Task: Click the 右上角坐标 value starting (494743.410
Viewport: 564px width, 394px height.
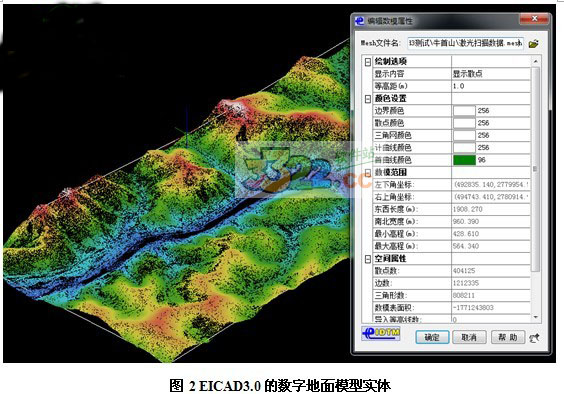Action: coord(491,197)
